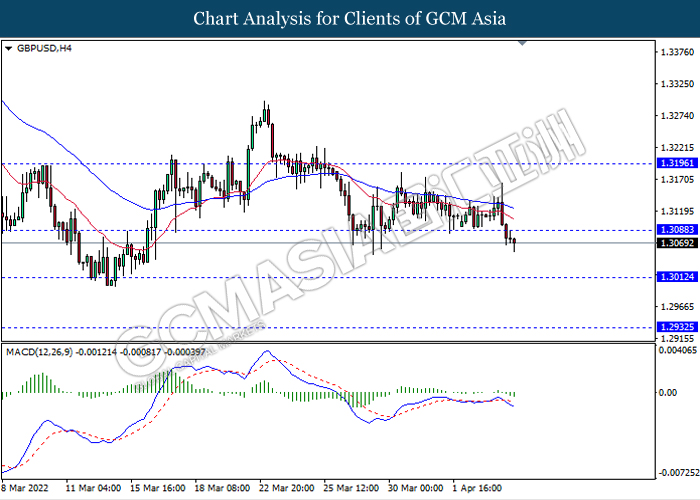Viewport: 700px width, 500px height.
Task: Click the 18 Mar 08:00 time label
Action: click(x=222, y=488)
